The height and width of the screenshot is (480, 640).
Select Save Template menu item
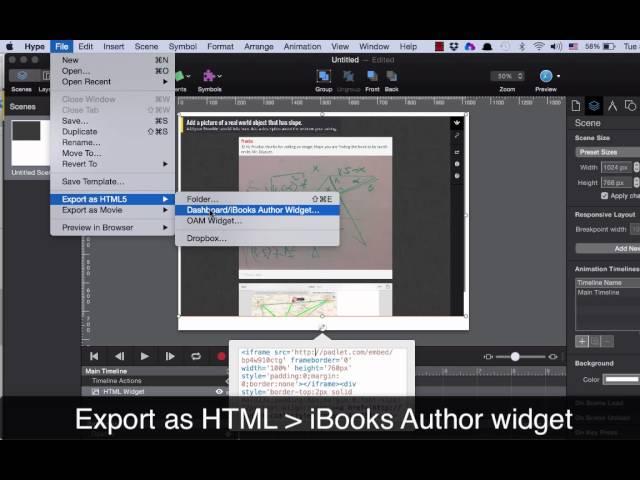tap(113, 182)
